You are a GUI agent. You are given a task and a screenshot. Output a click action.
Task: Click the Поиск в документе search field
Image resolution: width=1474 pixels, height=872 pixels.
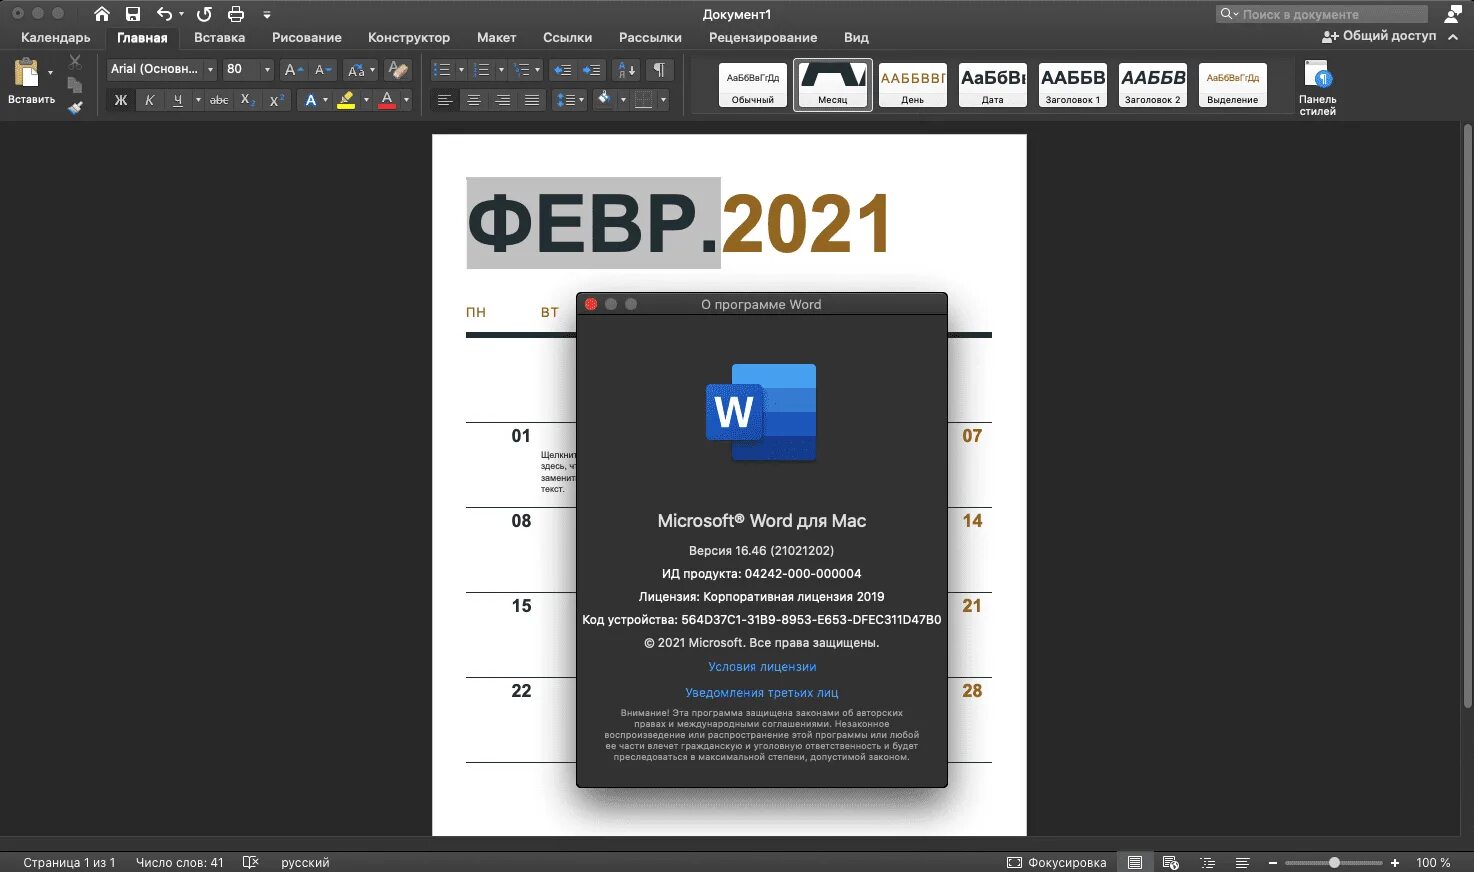[x=1322, y=14]
